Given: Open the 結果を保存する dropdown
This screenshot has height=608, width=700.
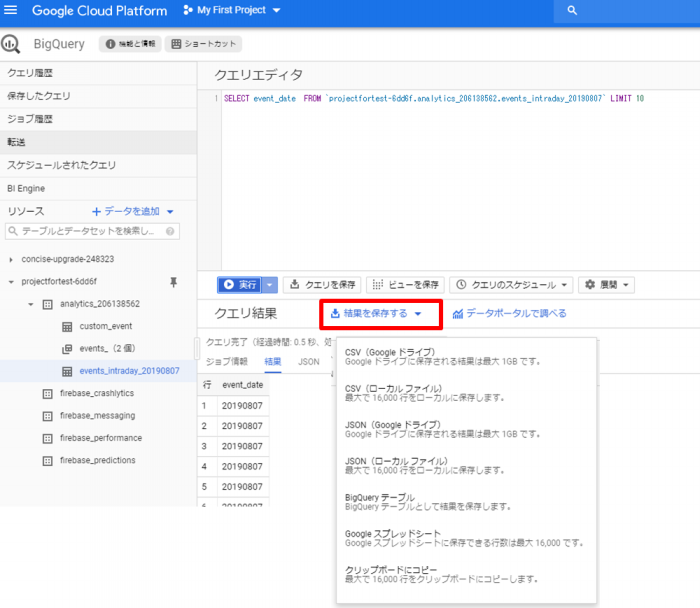Looking at the screenshot, I should (376, 314).
